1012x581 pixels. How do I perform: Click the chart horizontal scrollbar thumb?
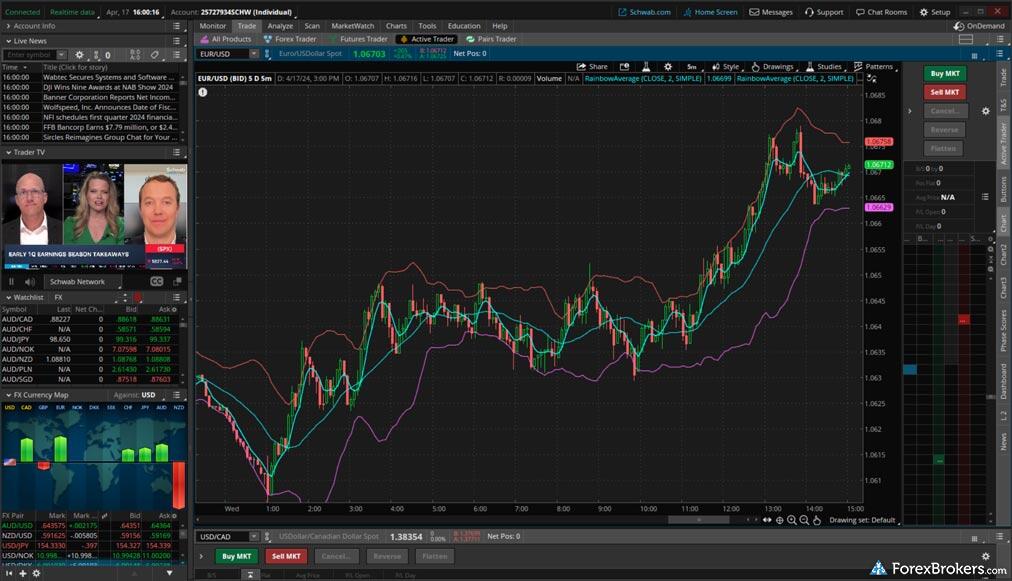[x=698, y=520]
